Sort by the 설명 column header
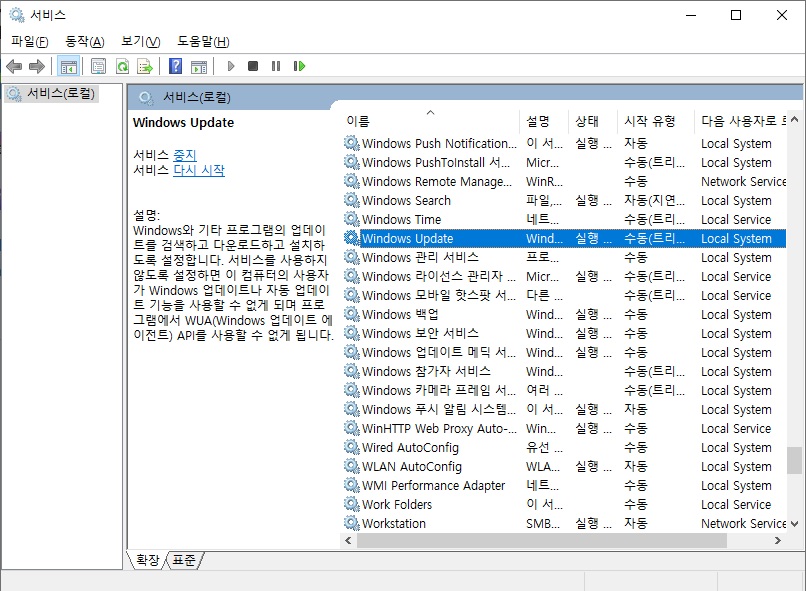 pyautogui.click(x=544, y=121)
